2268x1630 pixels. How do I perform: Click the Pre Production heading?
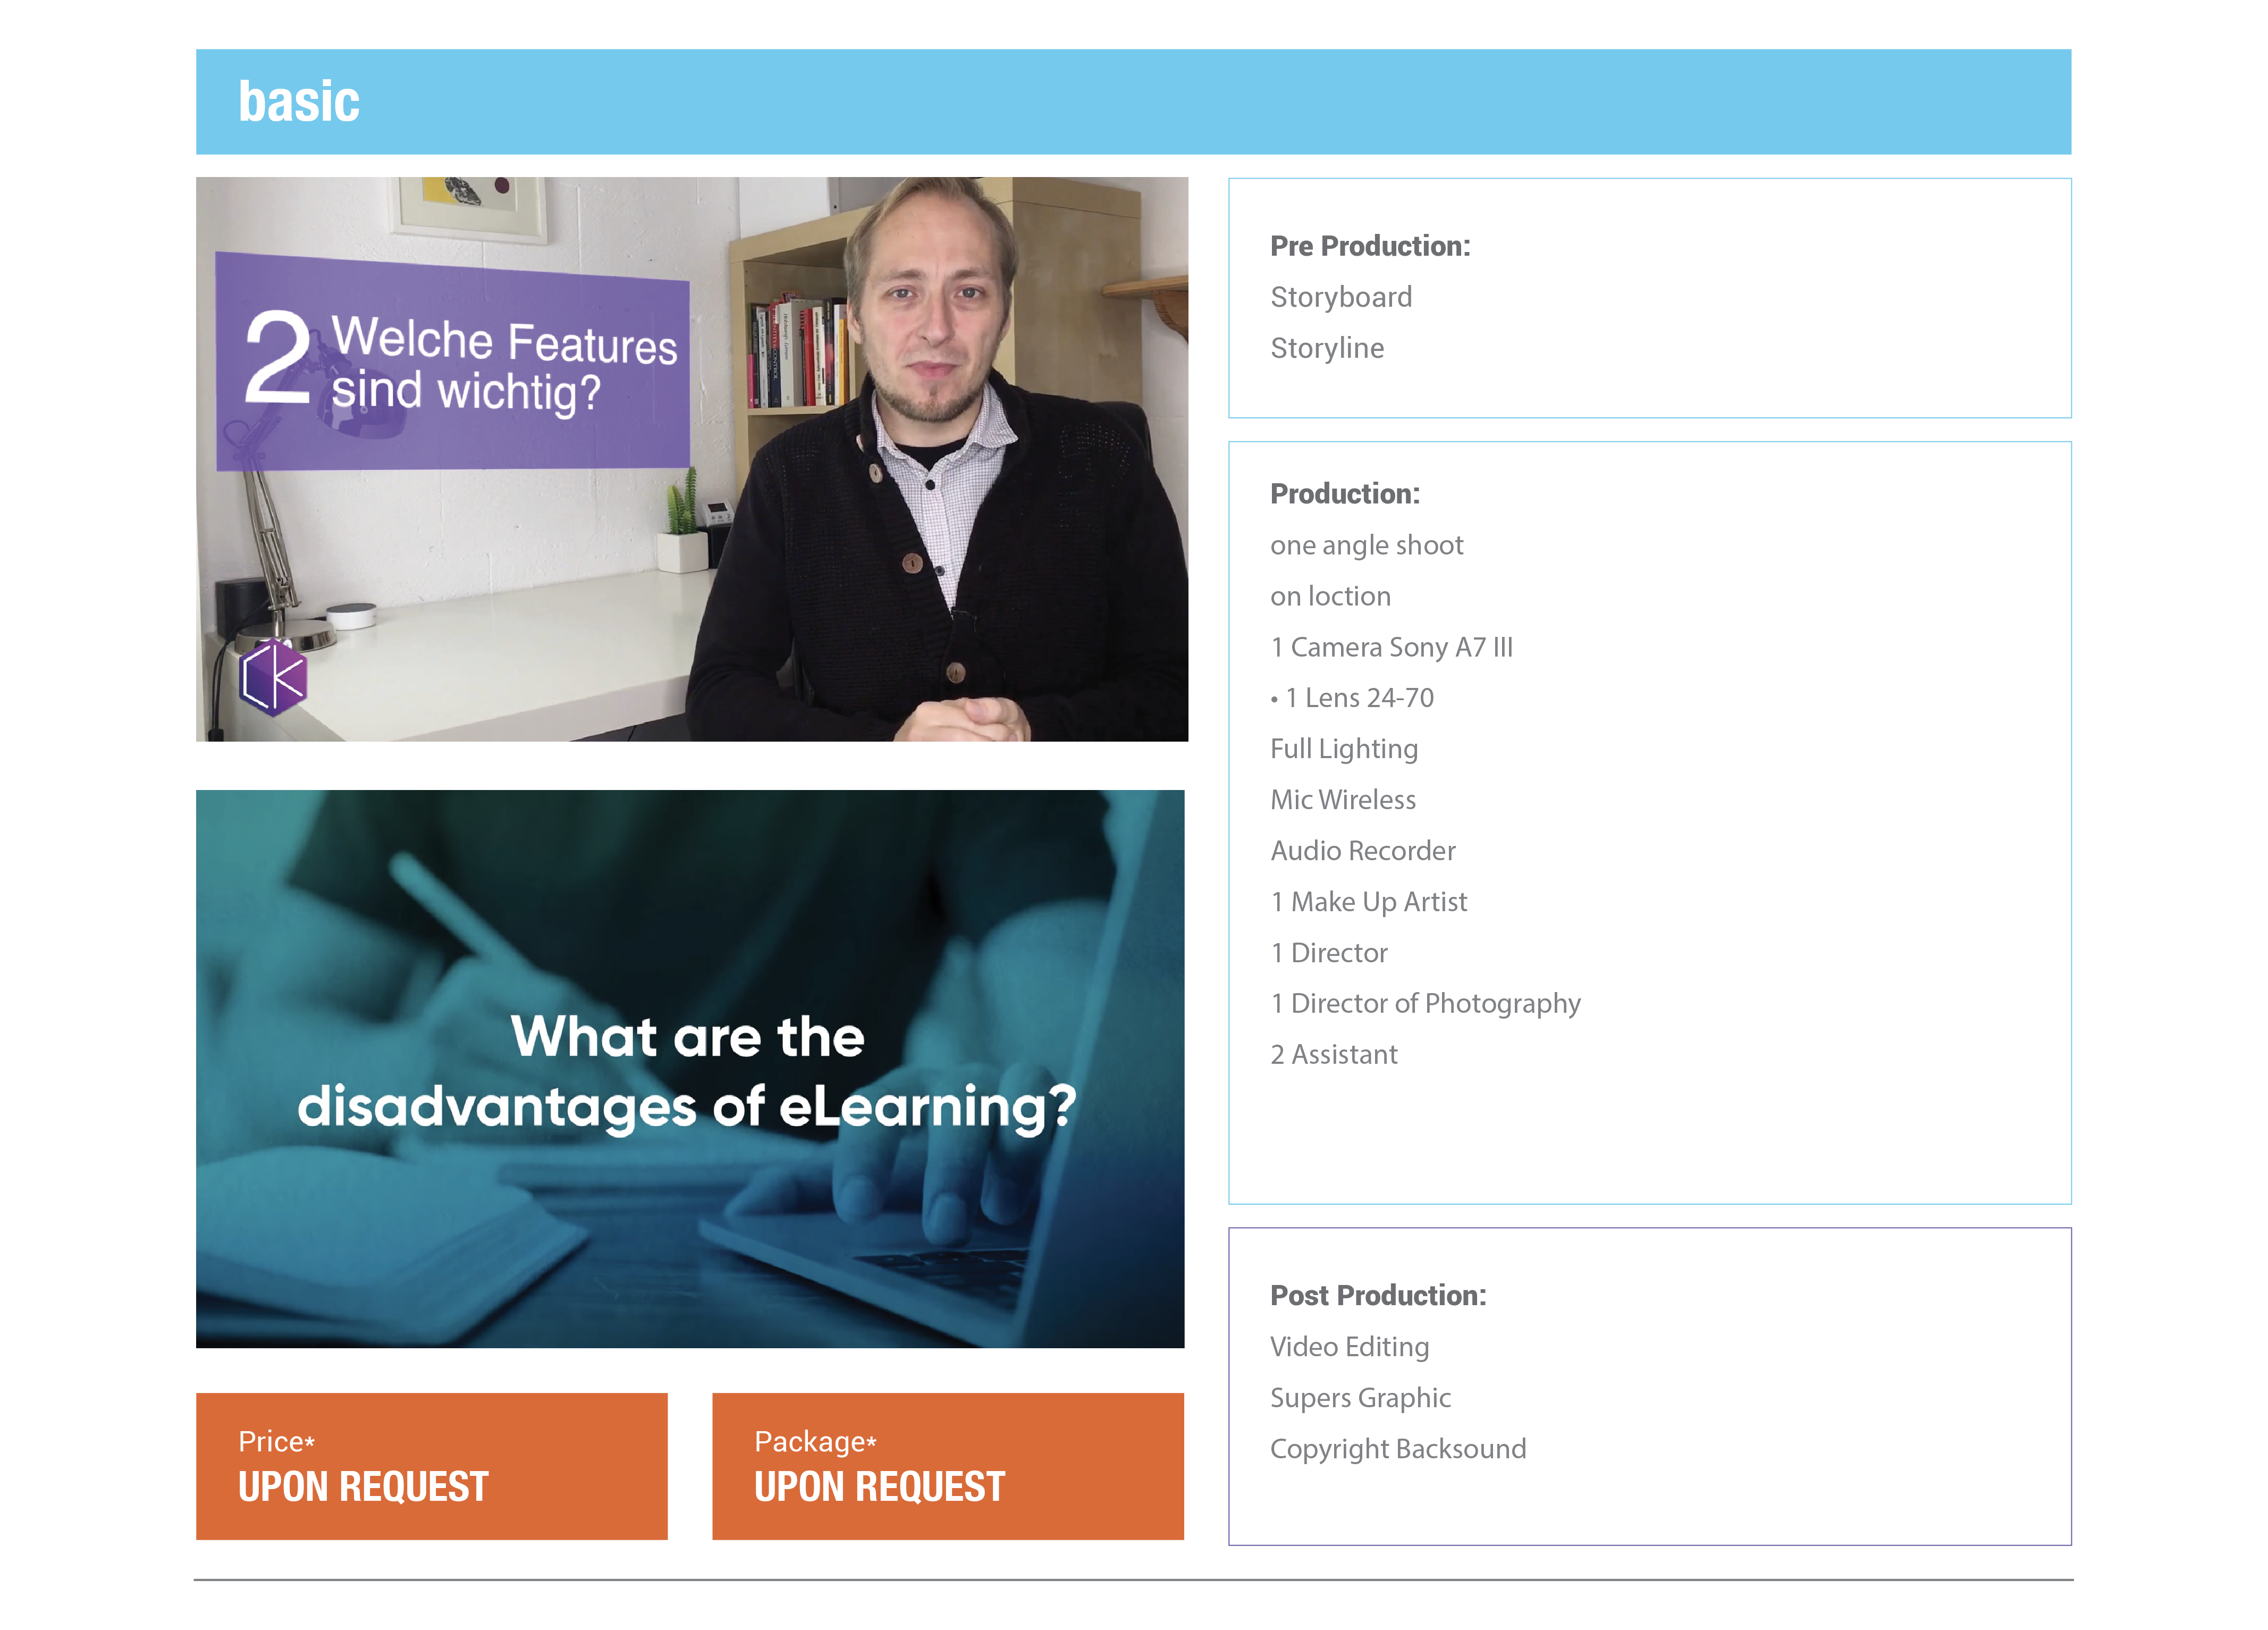(x=1370, y=246)
